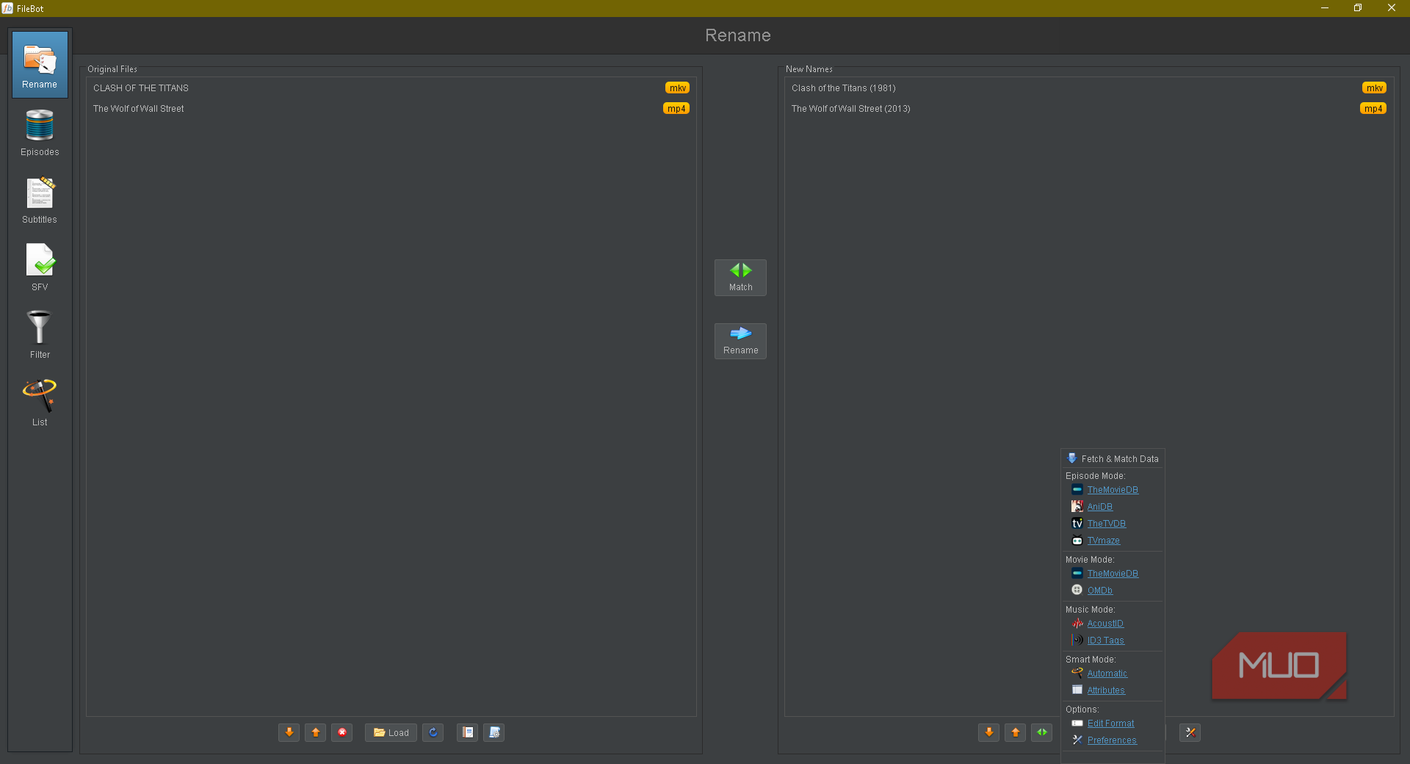Open Preferences from the fetch menu
This screenshot has width=1410, height=764.
(x=1111, y=741)
